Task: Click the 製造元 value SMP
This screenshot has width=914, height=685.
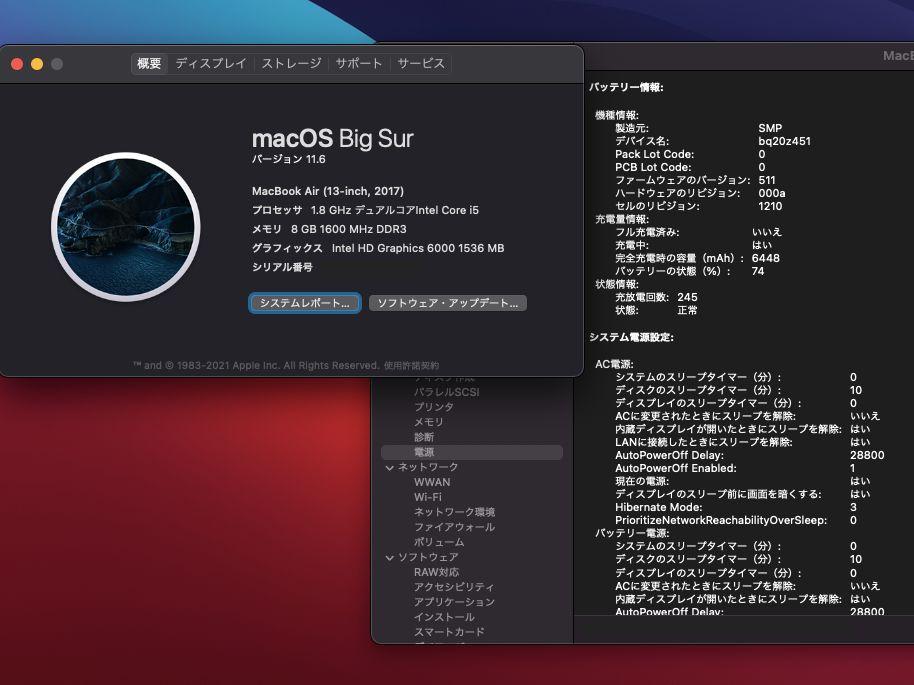Action: (770, 128)
